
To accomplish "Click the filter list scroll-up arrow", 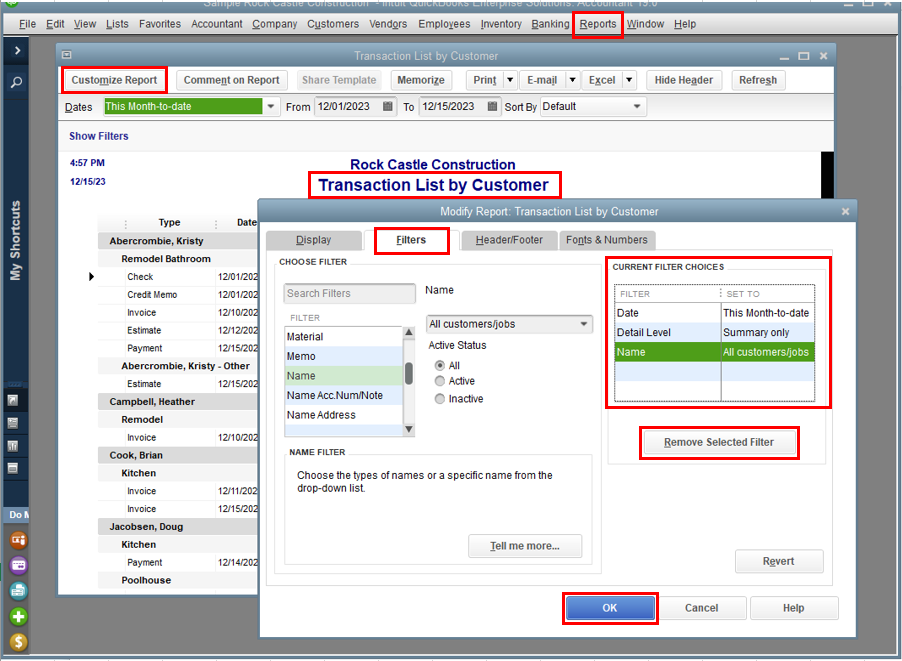I will coord(409,333).
